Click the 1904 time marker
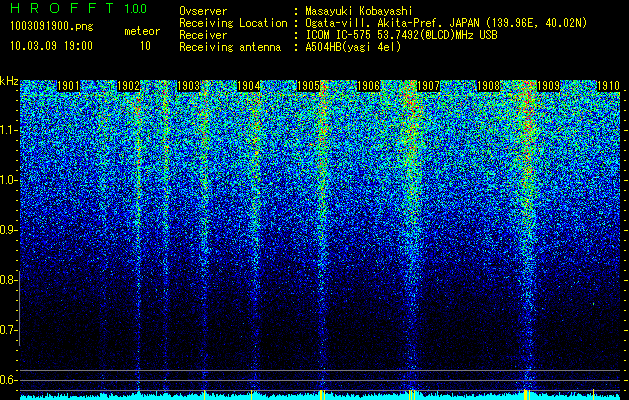The height and width of the screenshot is (400, 629). click(x=248, y=86)
